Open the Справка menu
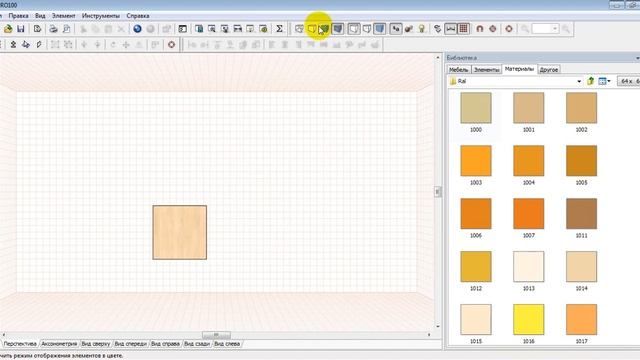Screen dimensions: 640x360 point(138,16)
